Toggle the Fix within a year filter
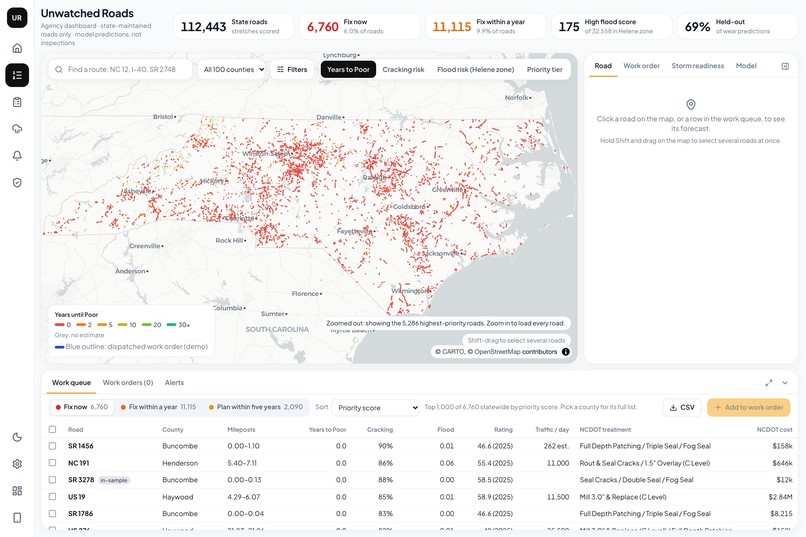This screenshot has width=806, height=537. point(158,407)
